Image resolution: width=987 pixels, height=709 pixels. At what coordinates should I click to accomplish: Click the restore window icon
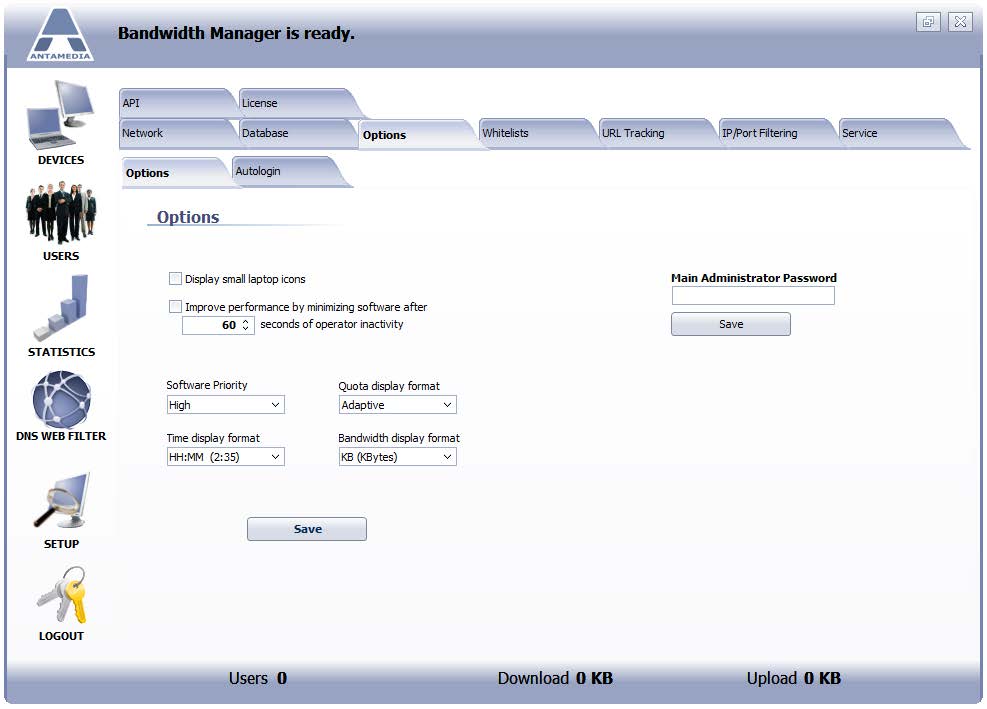coord(928,22)
